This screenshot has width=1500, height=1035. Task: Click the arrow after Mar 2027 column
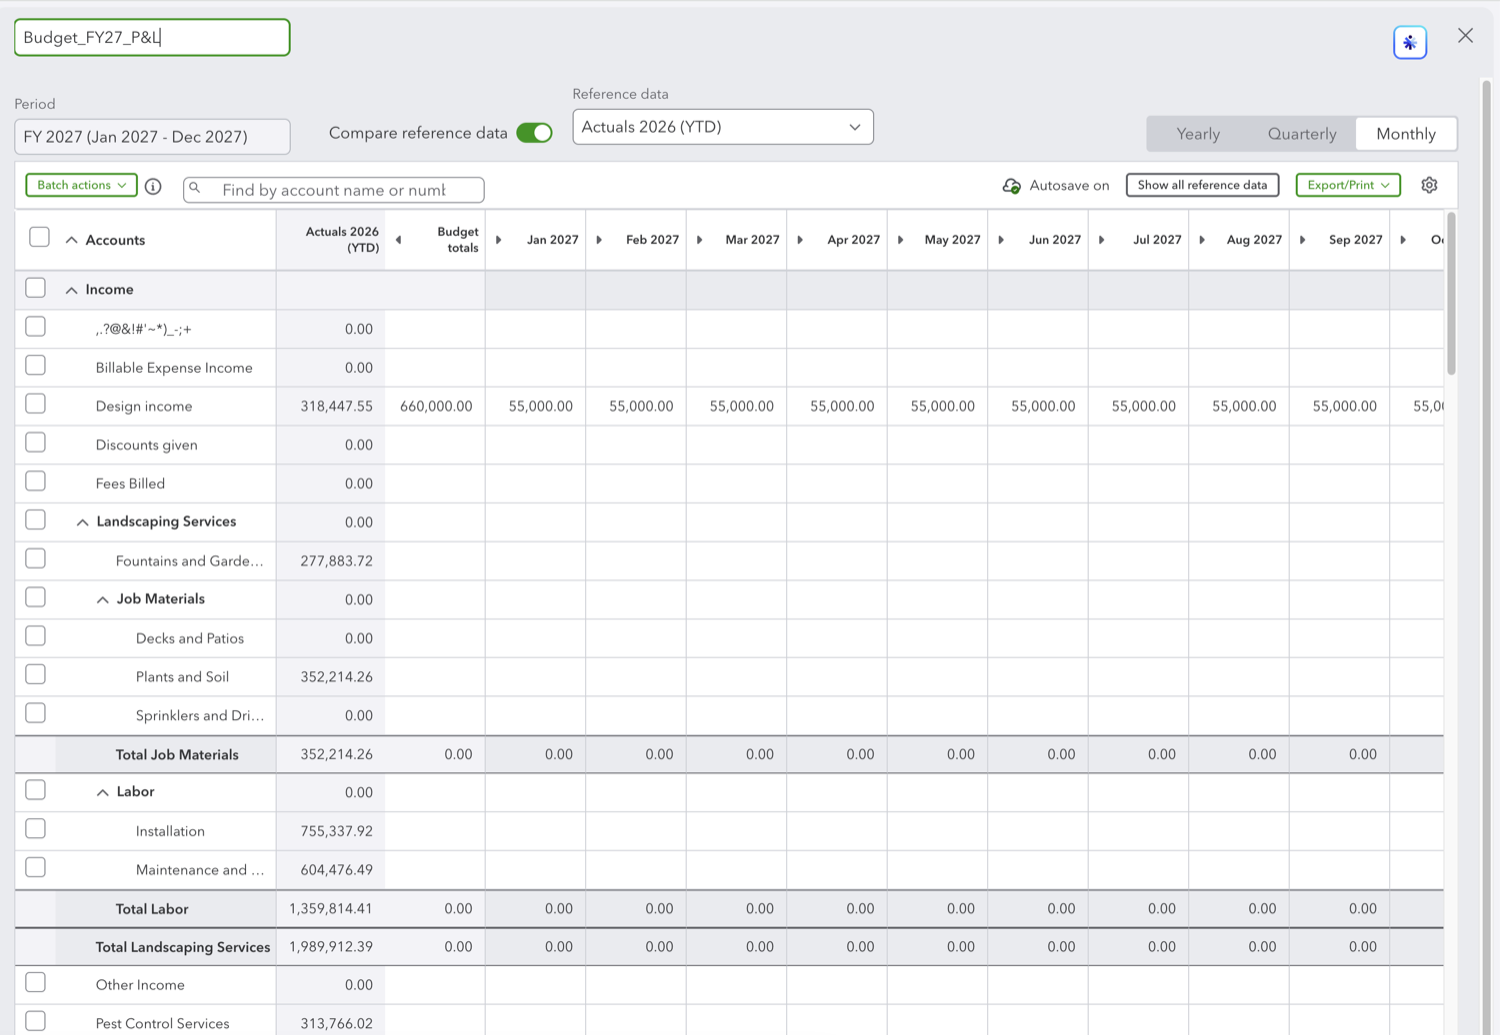click(800, 240)
